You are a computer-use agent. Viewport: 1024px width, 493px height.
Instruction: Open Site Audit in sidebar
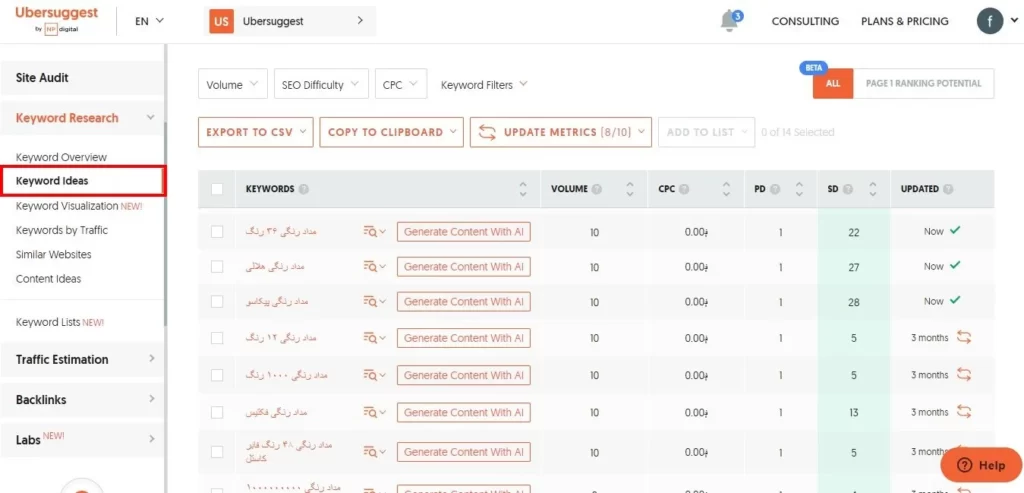click(82, 78)
